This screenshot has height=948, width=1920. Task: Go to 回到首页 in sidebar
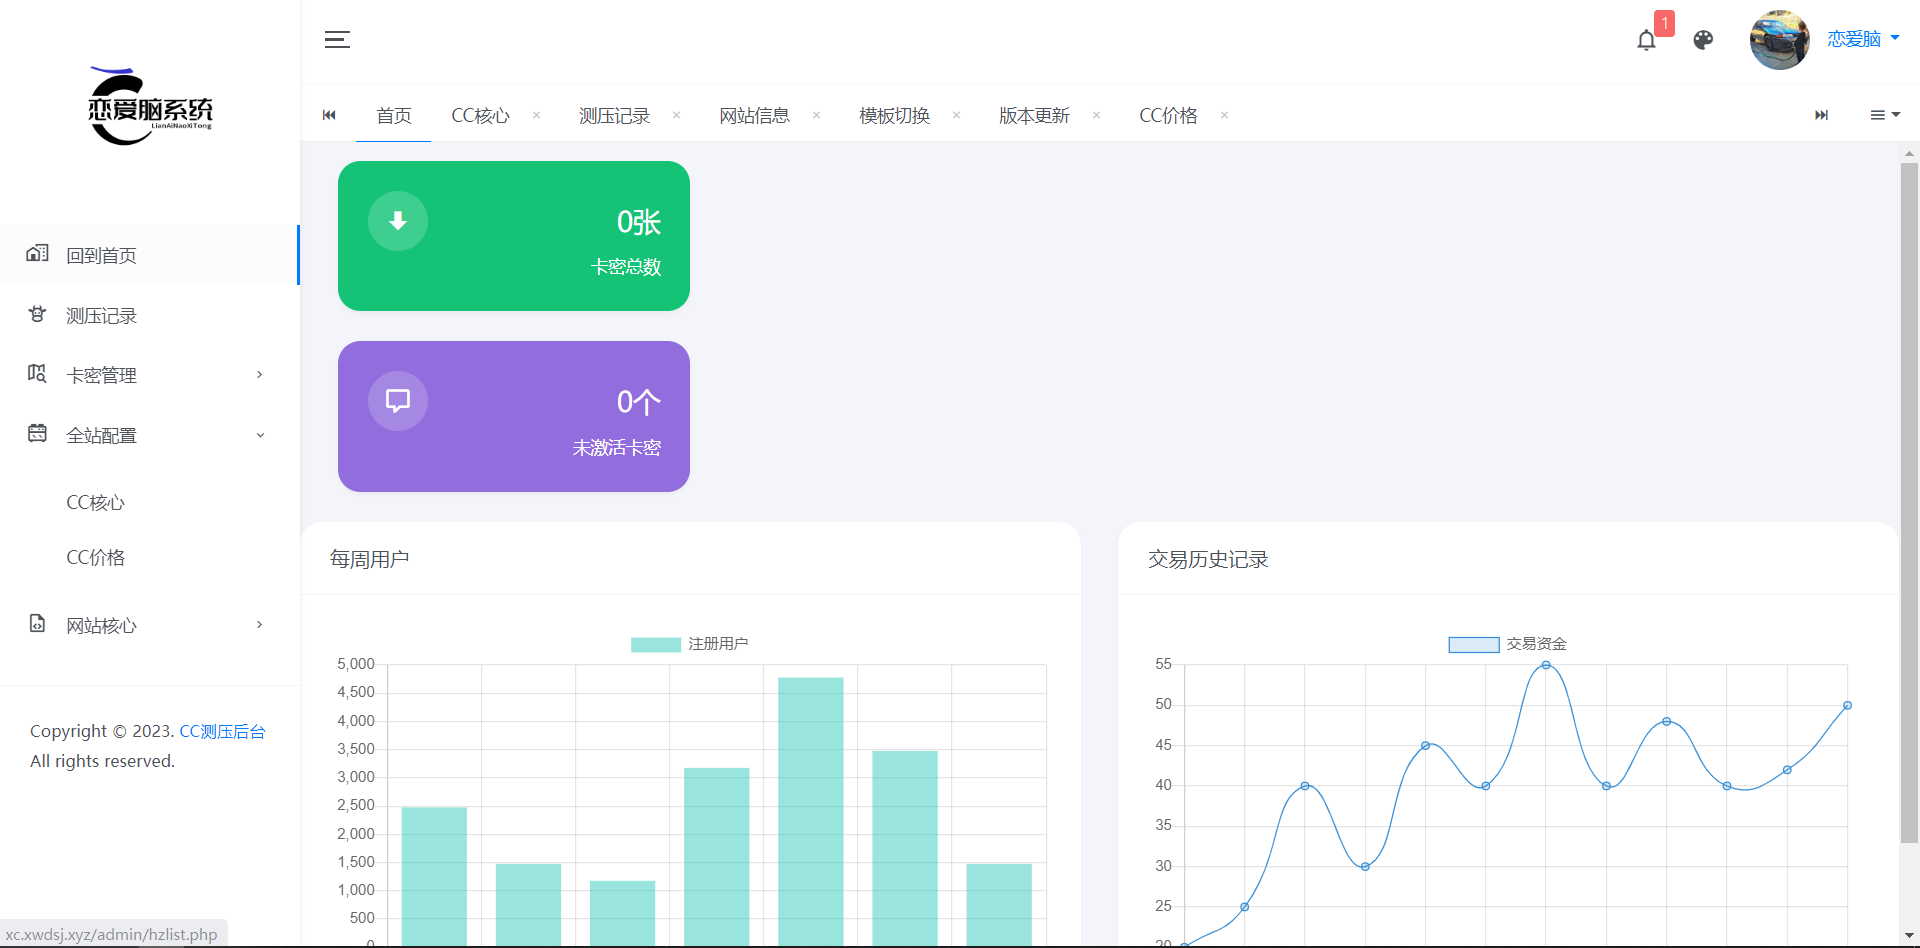pos(149,255)
